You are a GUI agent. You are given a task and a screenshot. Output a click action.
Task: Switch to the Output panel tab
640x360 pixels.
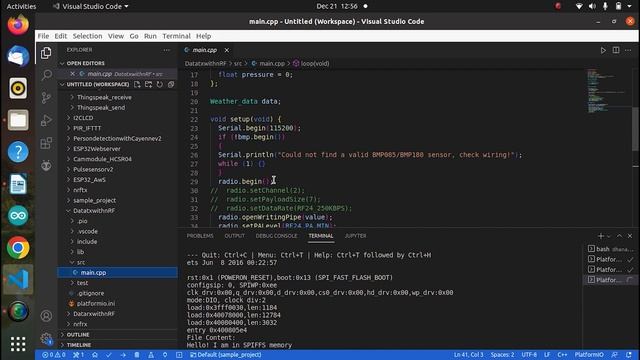tap(235, 236)
